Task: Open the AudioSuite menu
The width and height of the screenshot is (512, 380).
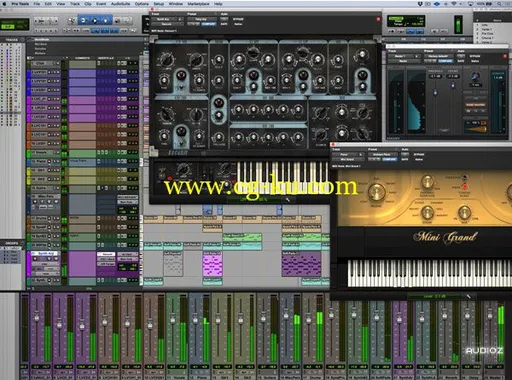Action: coord(120,4)
